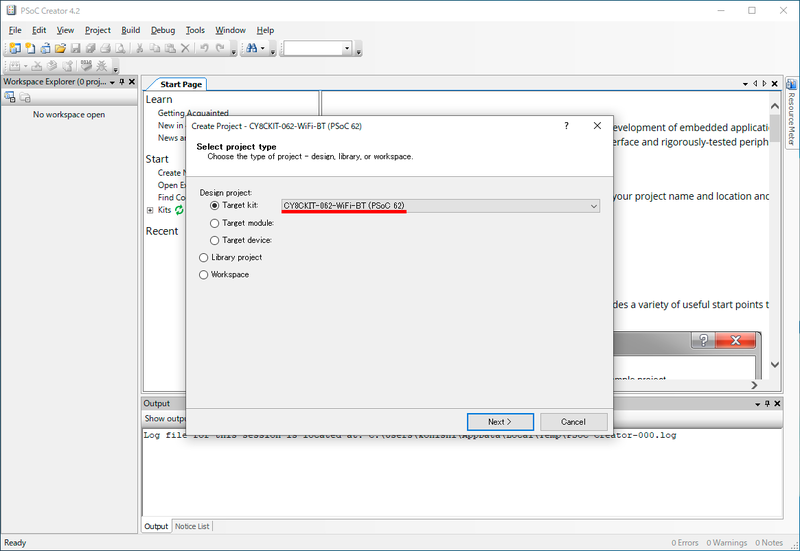Open the Find binoculars dropdown arrow

(263, 48)
